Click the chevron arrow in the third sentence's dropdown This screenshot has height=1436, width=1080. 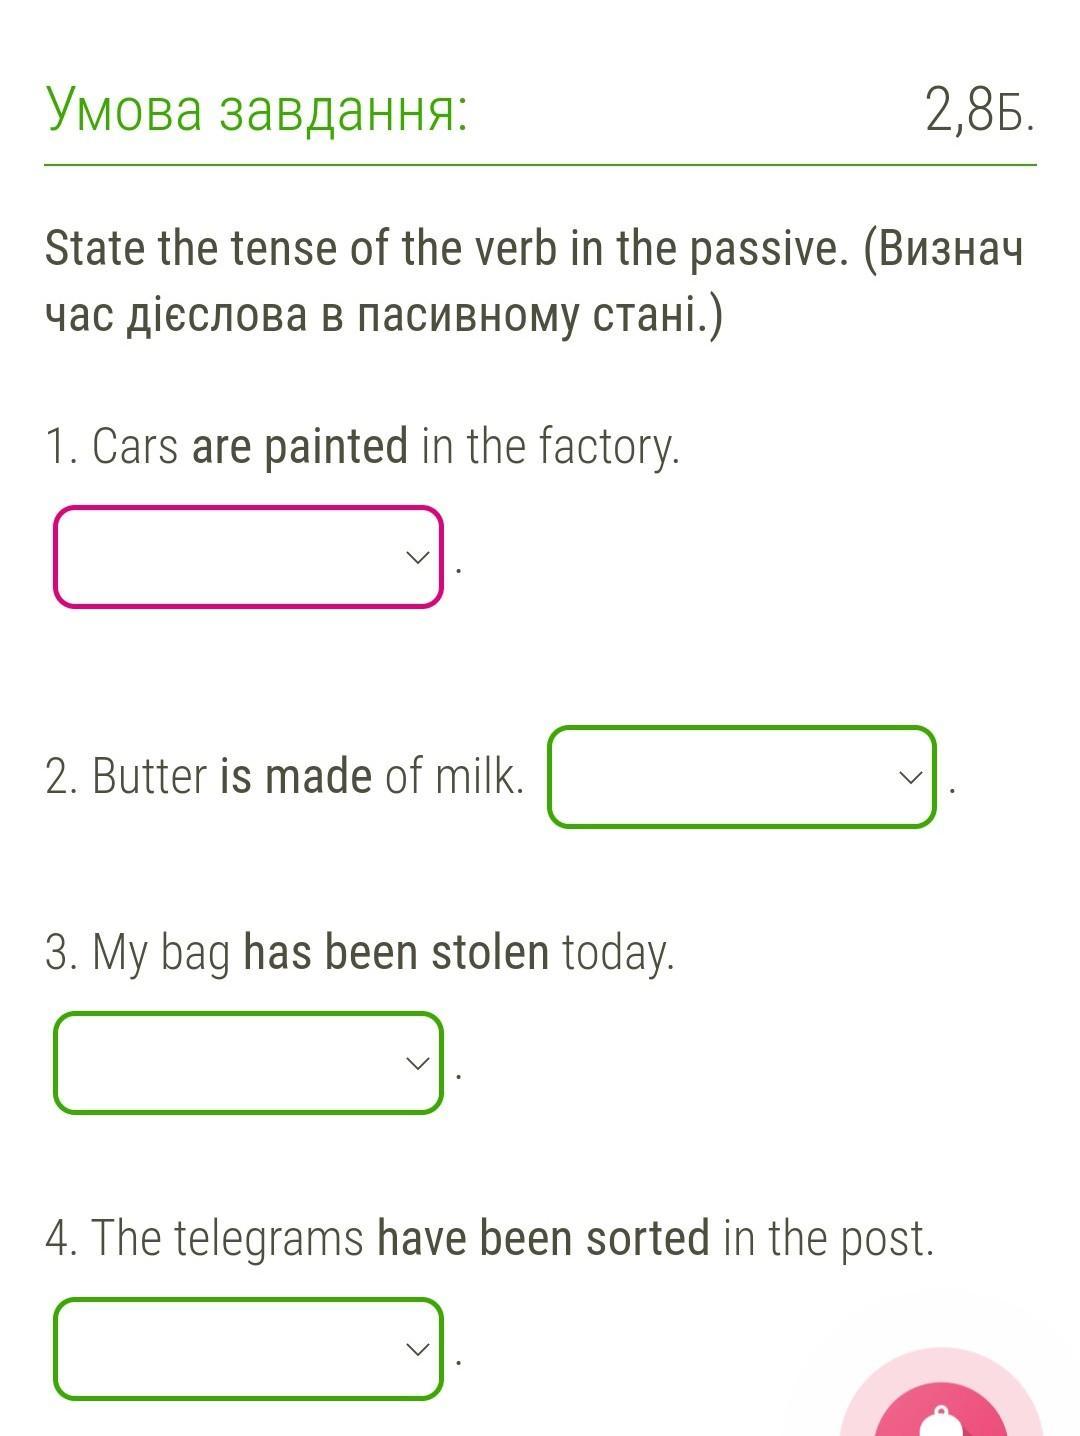417,1063
